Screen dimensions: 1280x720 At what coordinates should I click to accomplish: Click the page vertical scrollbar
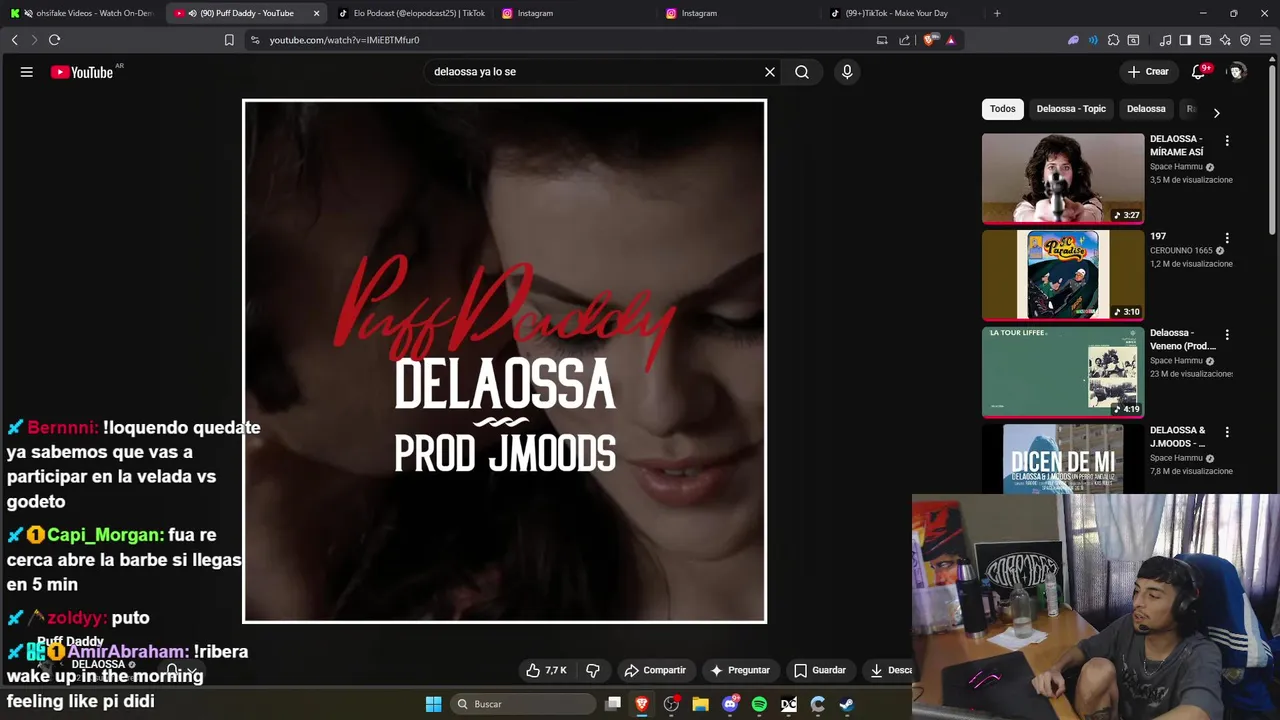pos(1273,150)
